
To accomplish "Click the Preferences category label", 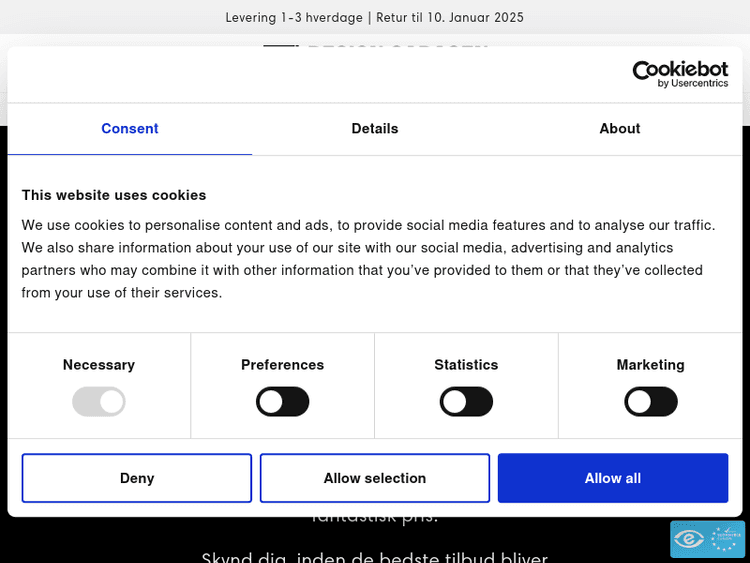I will (283, 365).
